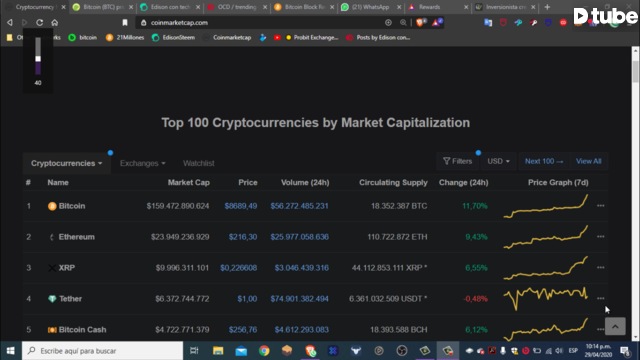640x360 pixels.
Task: Open more options for the Tether row
Action: (x=600, y=298)
